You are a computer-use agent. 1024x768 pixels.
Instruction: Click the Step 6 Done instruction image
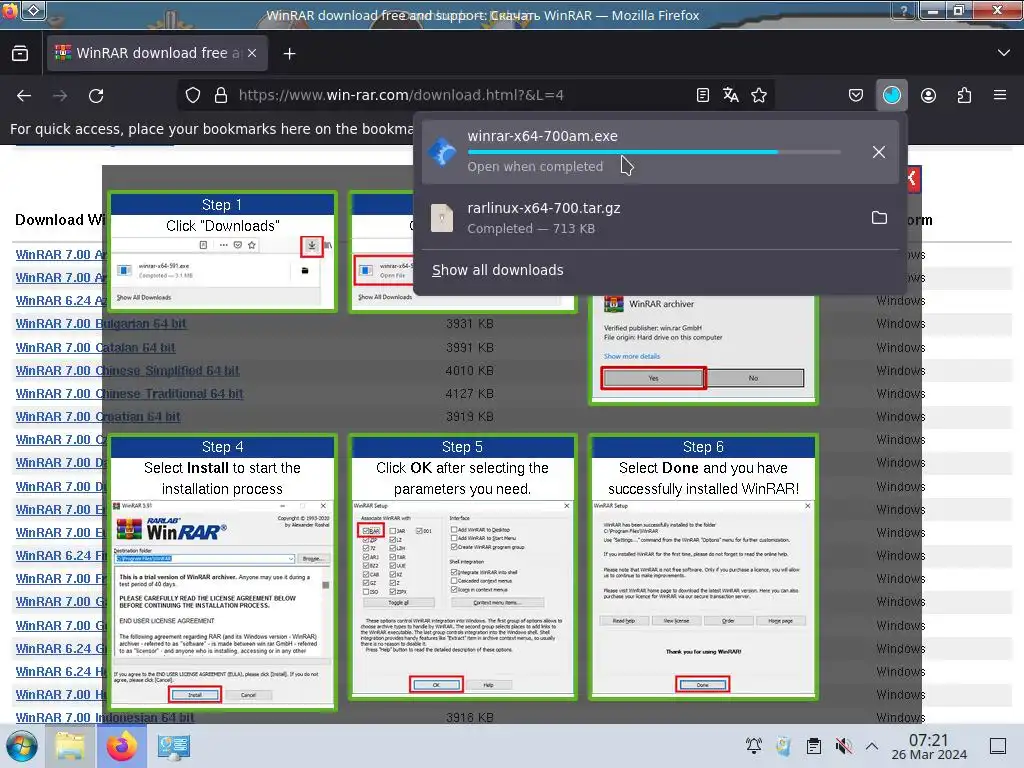click(703, 567)
